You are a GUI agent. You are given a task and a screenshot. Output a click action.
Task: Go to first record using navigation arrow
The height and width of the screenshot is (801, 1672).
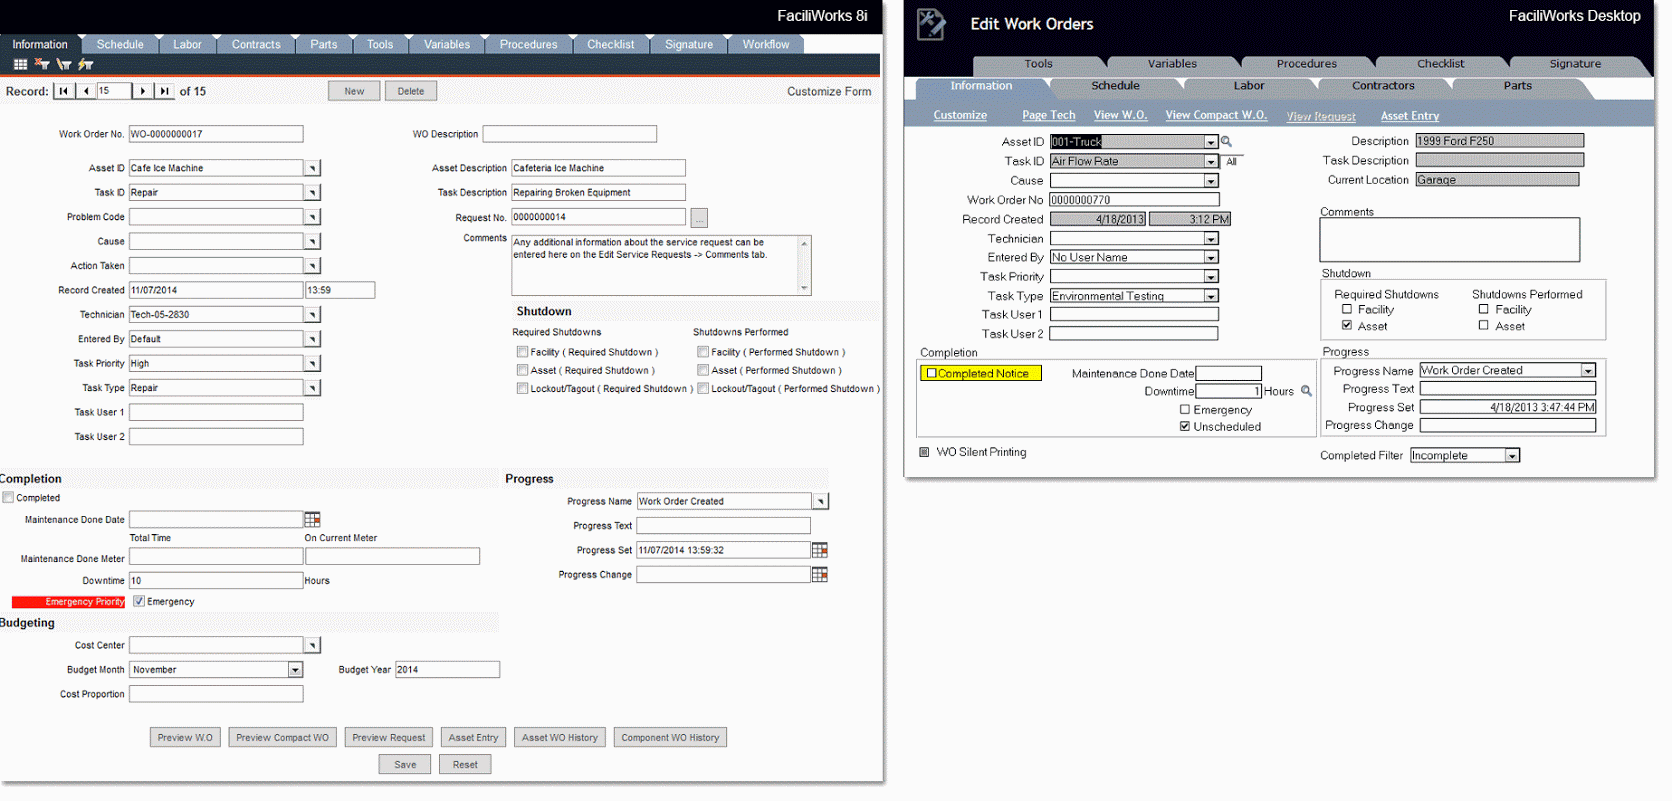point(64,91)
